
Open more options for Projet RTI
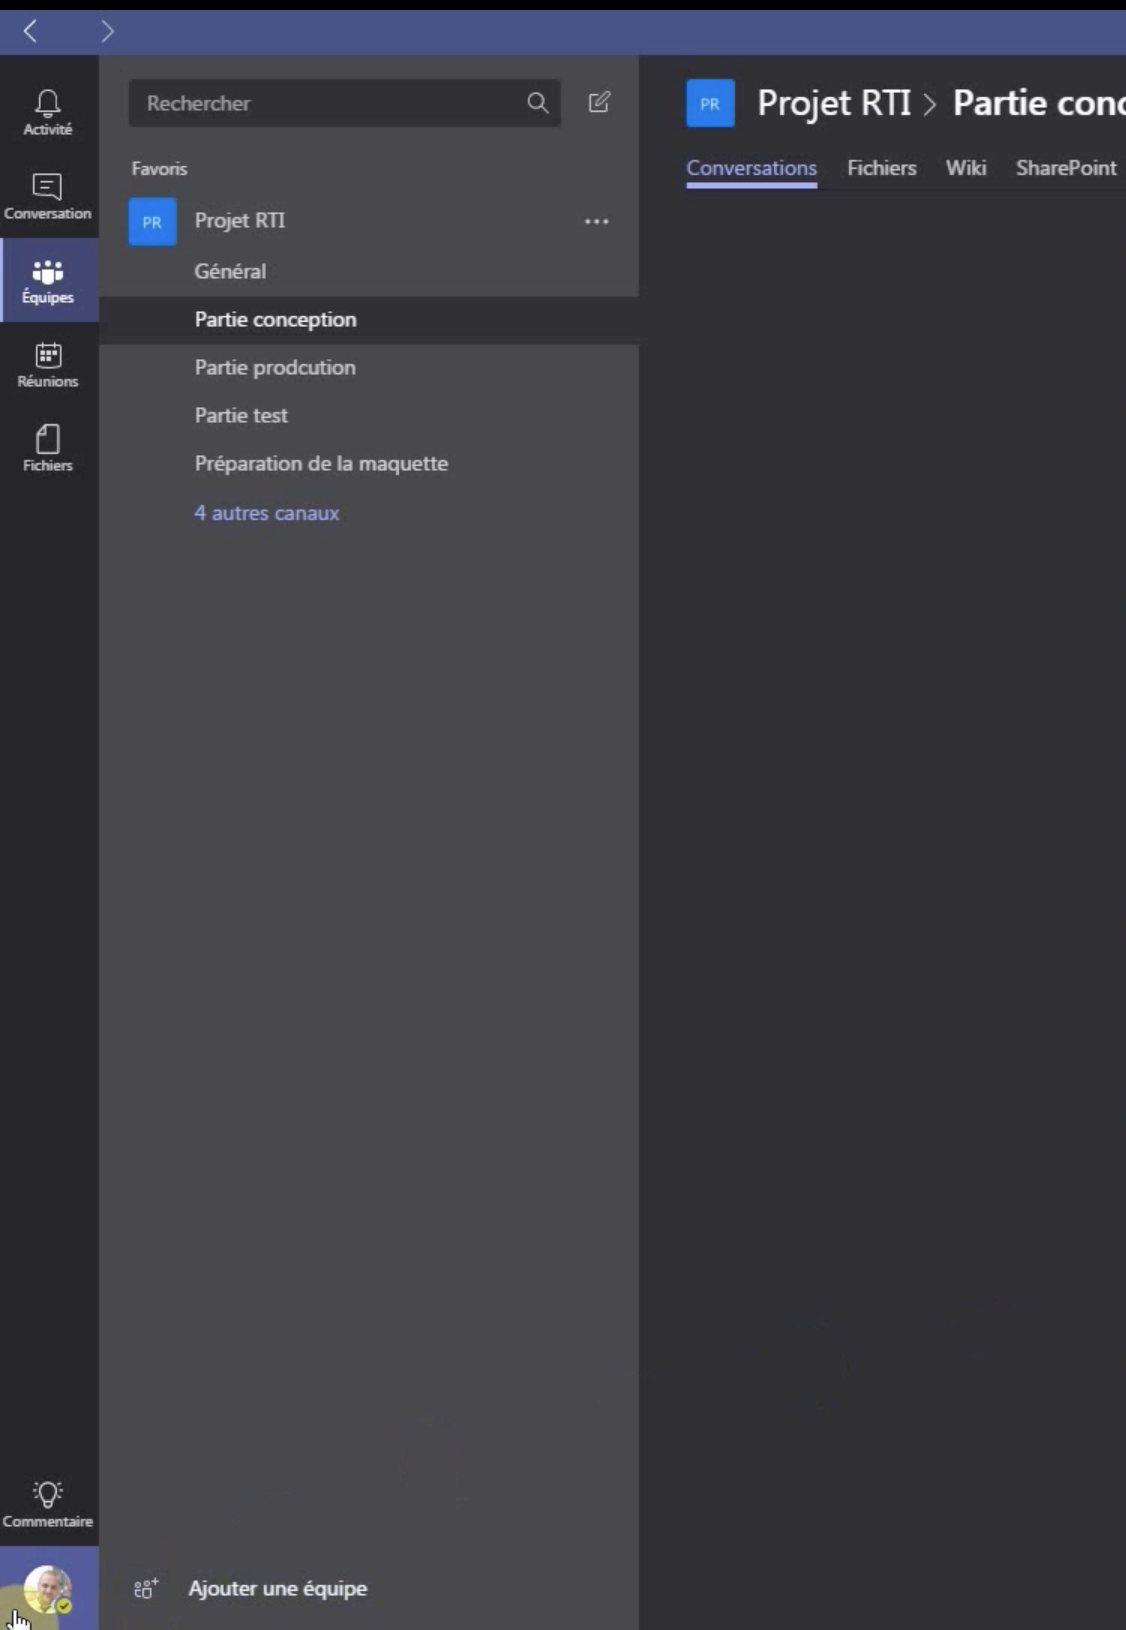(x=597, y=221)
